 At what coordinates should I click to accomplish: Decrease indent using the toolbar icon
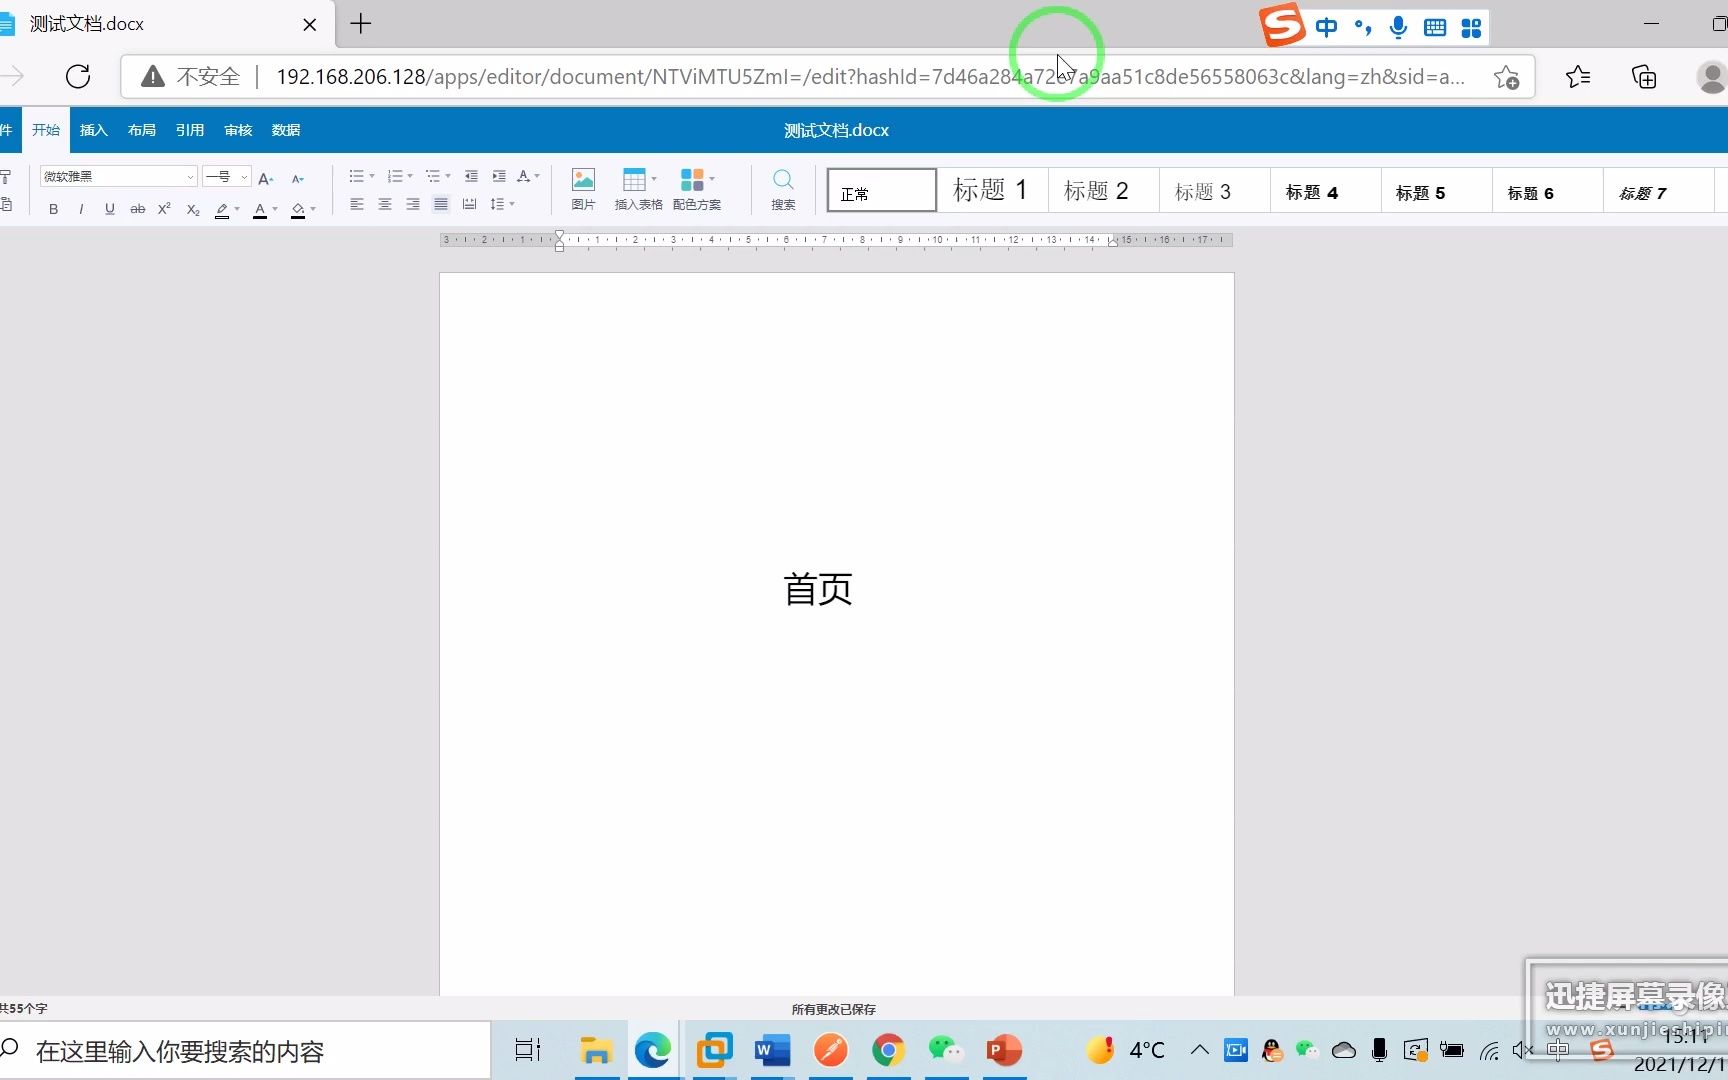pos(470,176)
